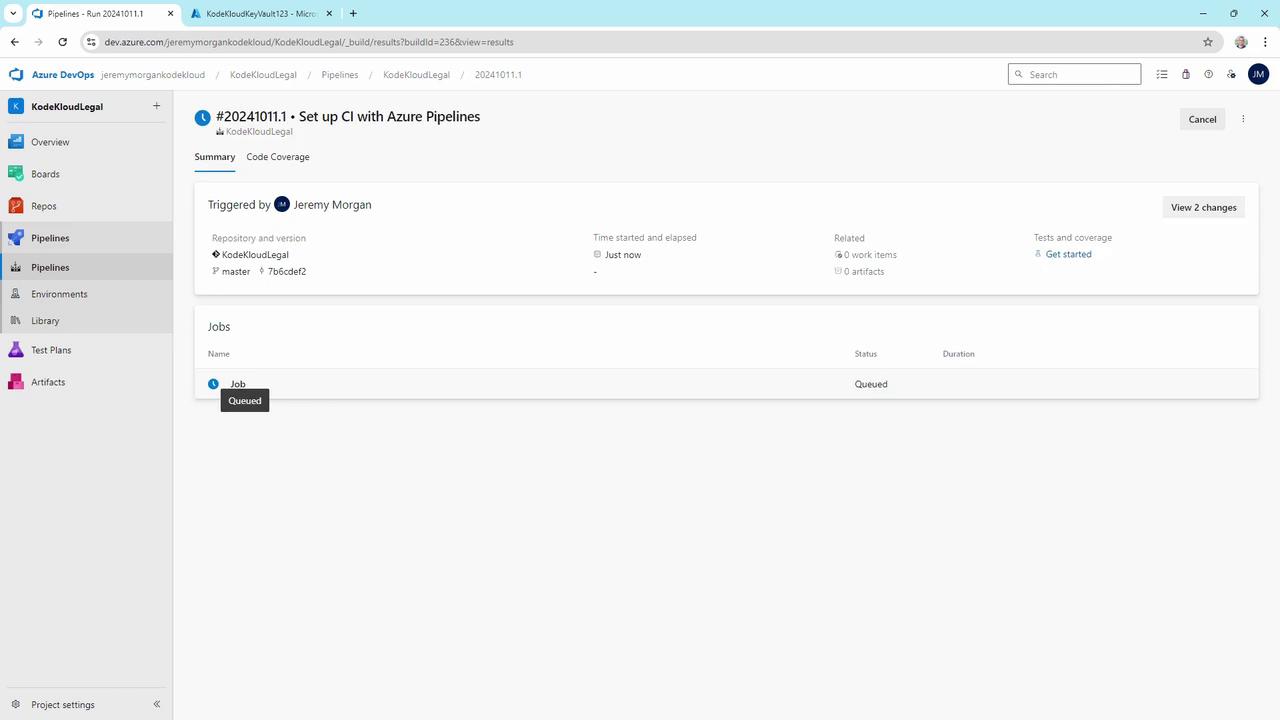This screenshot has width=1280, height=720.
Task: Click the Azure DevOps search box
Action: click(x=1074, y=74)
